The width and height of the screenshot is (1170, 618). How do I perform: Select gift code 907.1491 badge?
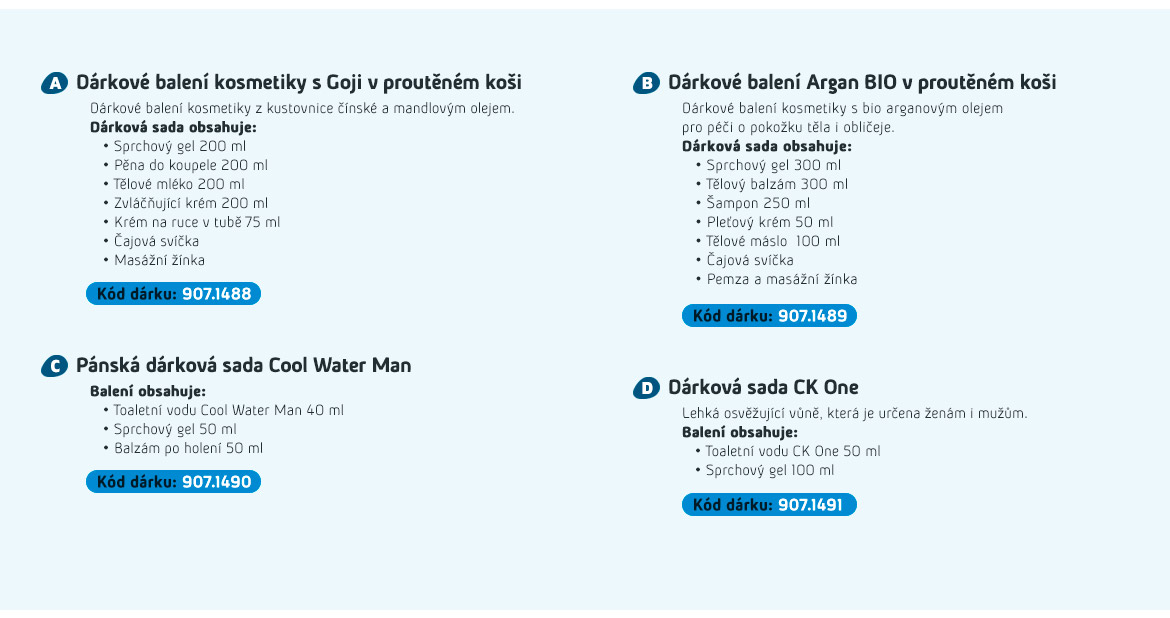[769, 505]
